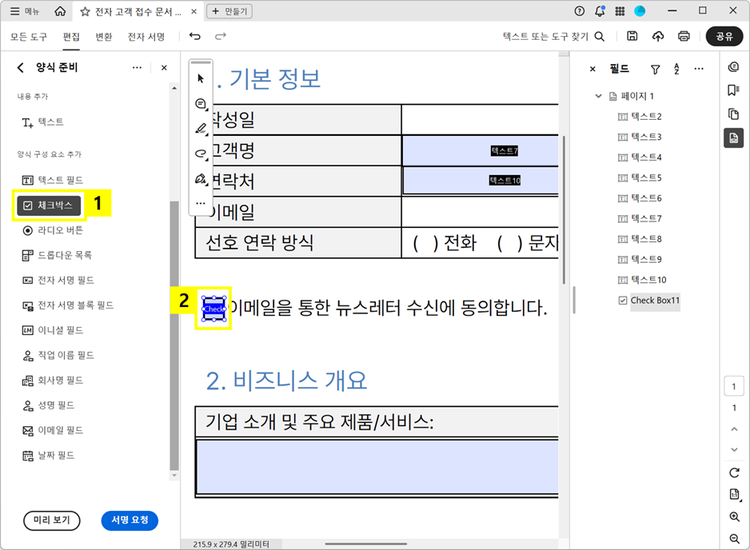Select the 전자 서명 필드 tool
The width and height of the screenshot is (750, 550).
coord(58,280)
